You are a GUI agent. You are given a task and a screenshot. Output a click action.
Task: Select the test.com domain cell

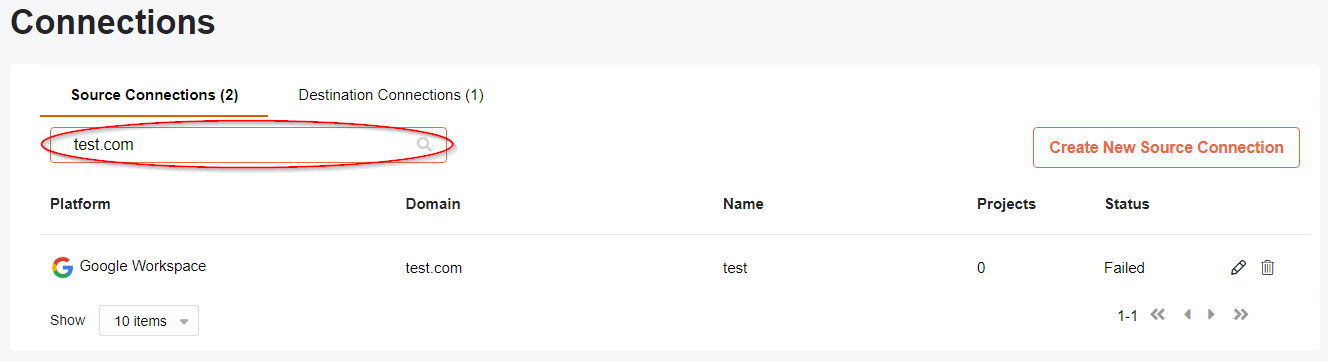click(434, 268)
